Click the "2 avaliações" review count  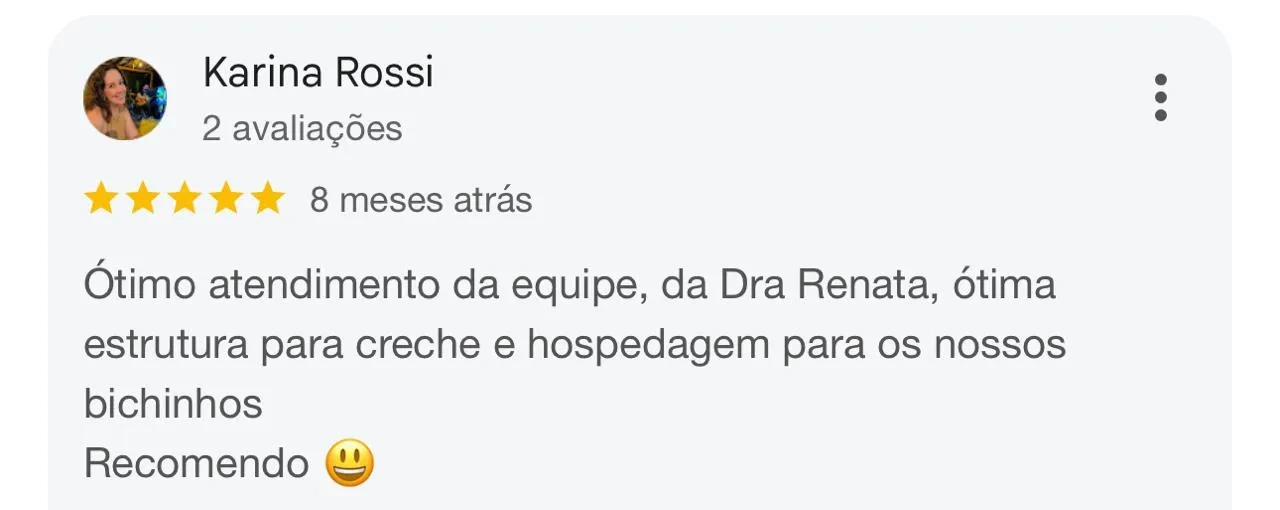(x=302, y=129)
